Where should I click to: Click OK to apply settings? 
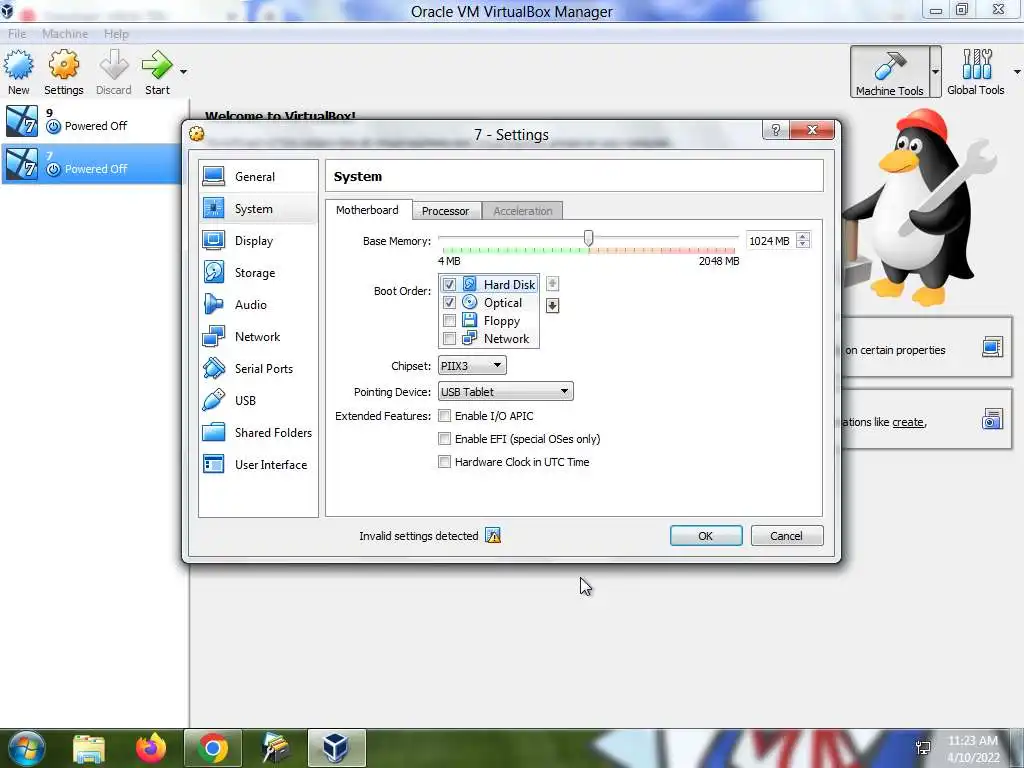pos(706,536)
